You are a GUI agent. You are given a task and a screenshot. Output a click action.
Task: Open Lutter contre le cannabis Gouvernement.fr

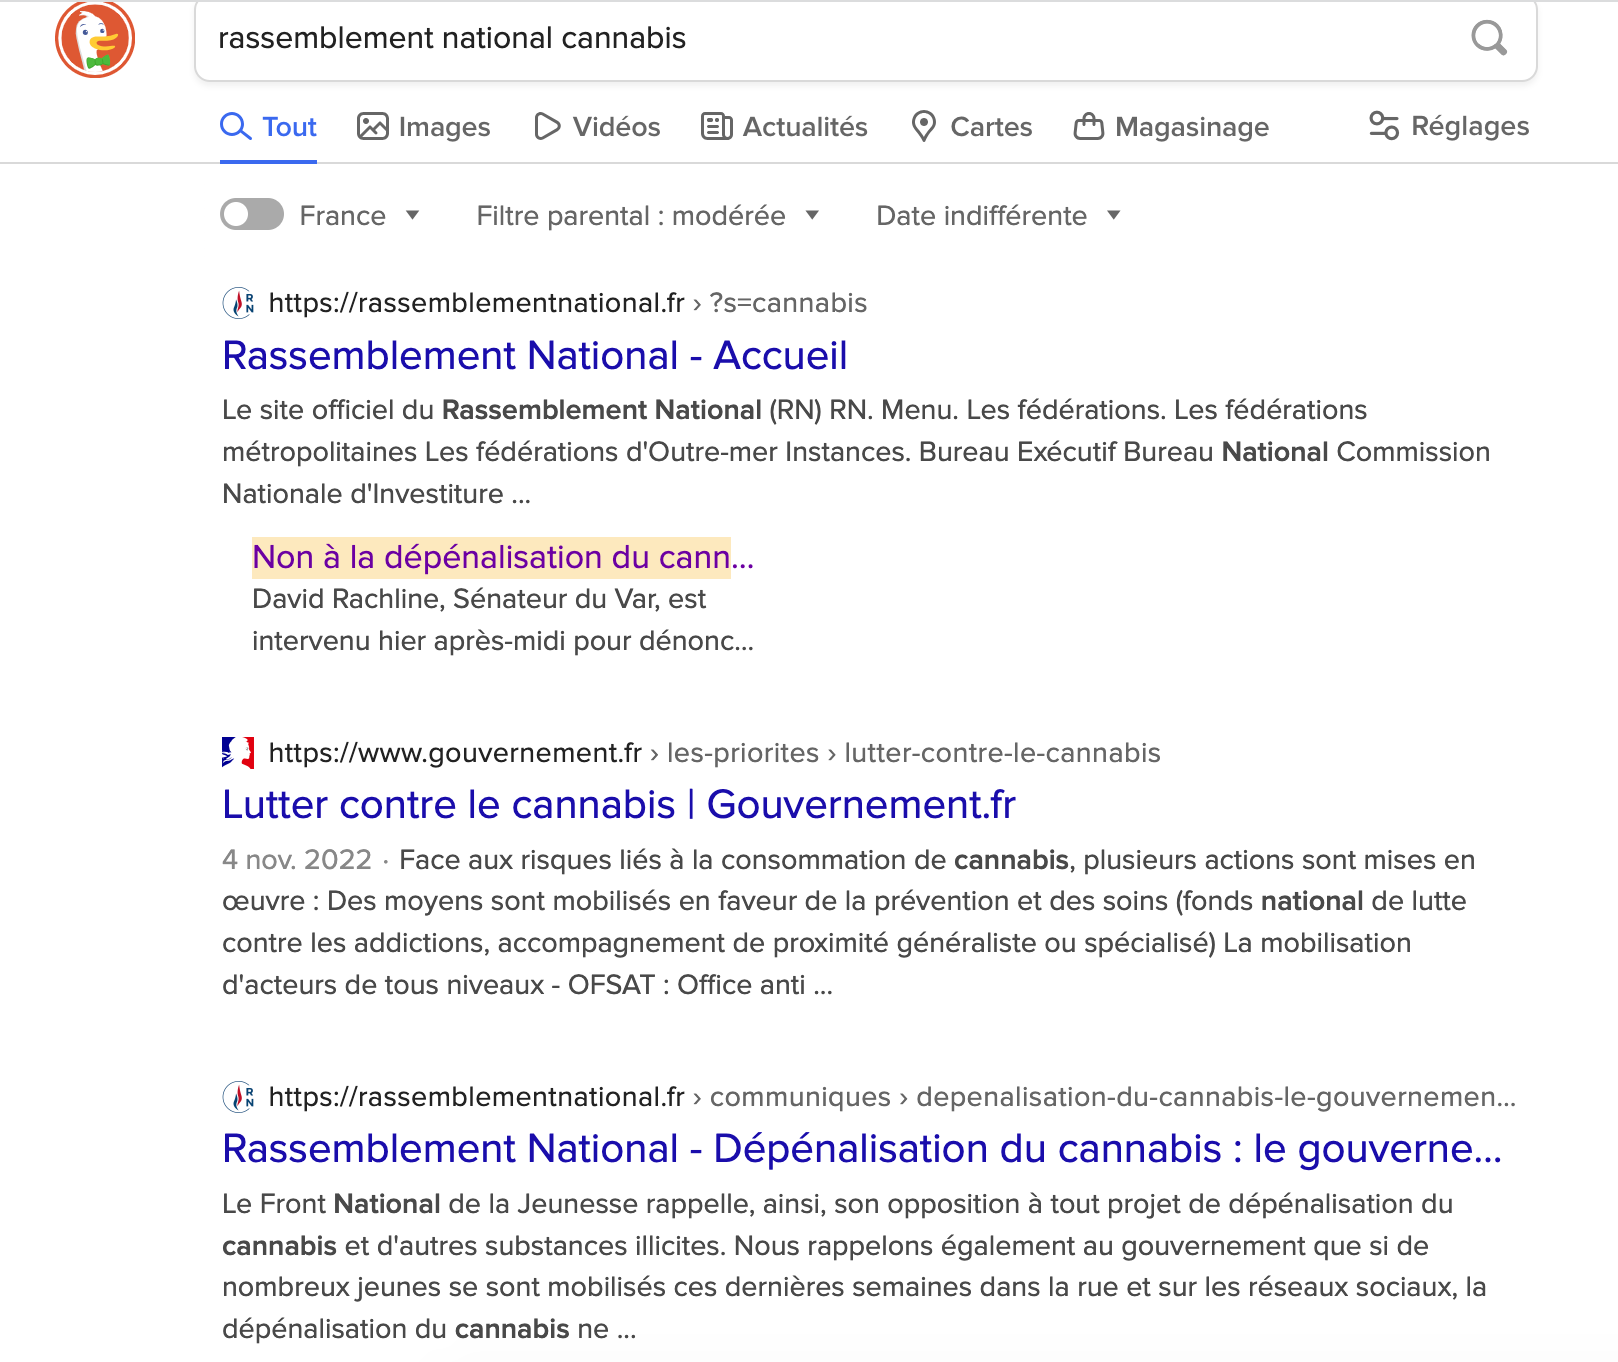coord(619,805)
